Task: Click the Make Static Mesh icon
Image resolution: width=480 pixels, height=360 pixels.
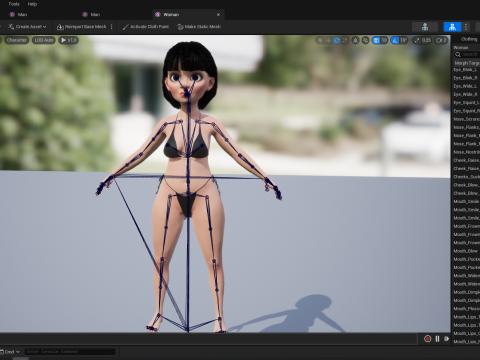Action: point(180,27)
